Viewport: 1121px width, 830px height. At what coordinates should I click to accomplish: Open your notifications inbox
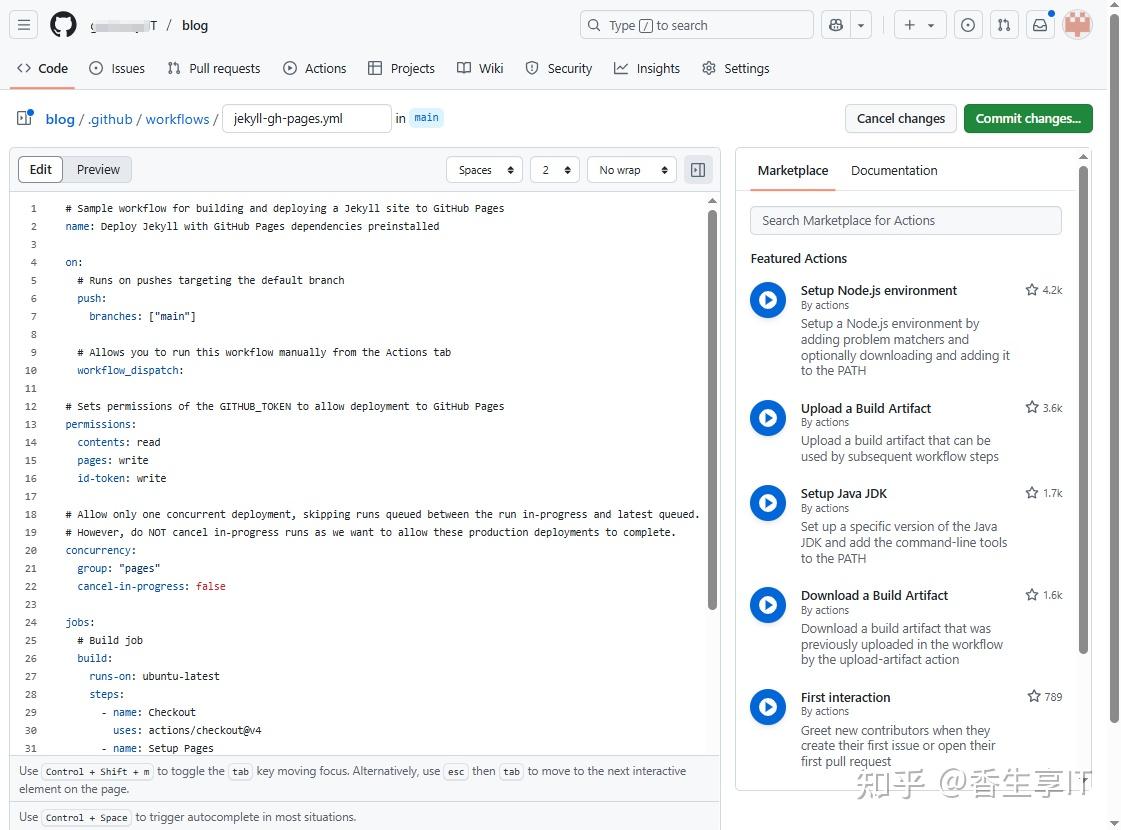point(1040,25)
